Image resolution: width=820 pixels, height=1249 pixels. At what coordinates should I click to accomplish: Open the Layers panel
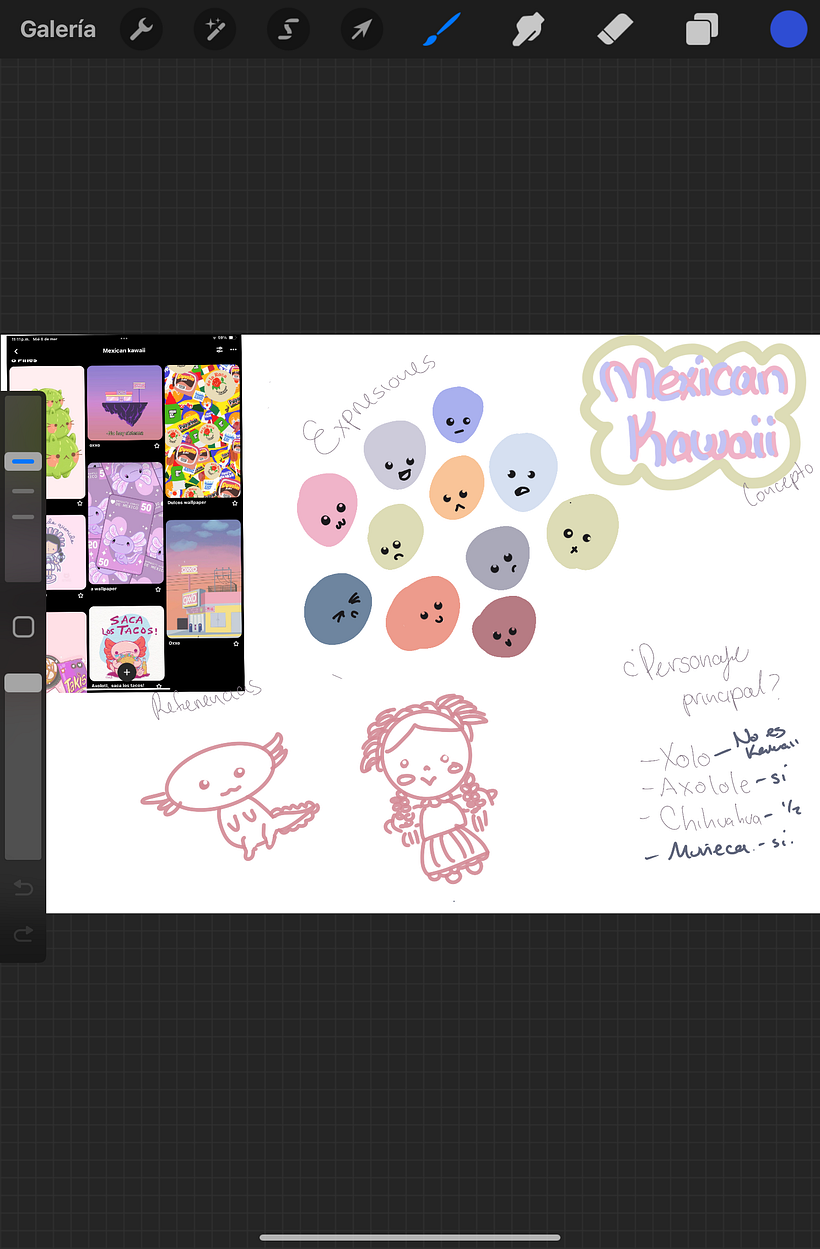(701, 29)
